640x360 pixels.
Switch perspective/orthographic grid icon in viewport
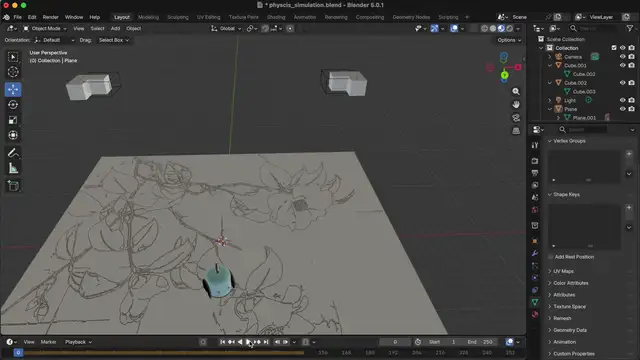[516, 131]
